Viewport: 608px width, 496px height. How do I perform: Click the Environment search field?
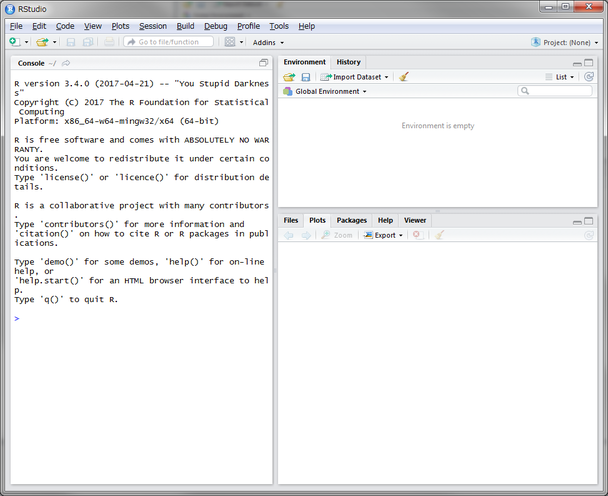pos(555,91)
